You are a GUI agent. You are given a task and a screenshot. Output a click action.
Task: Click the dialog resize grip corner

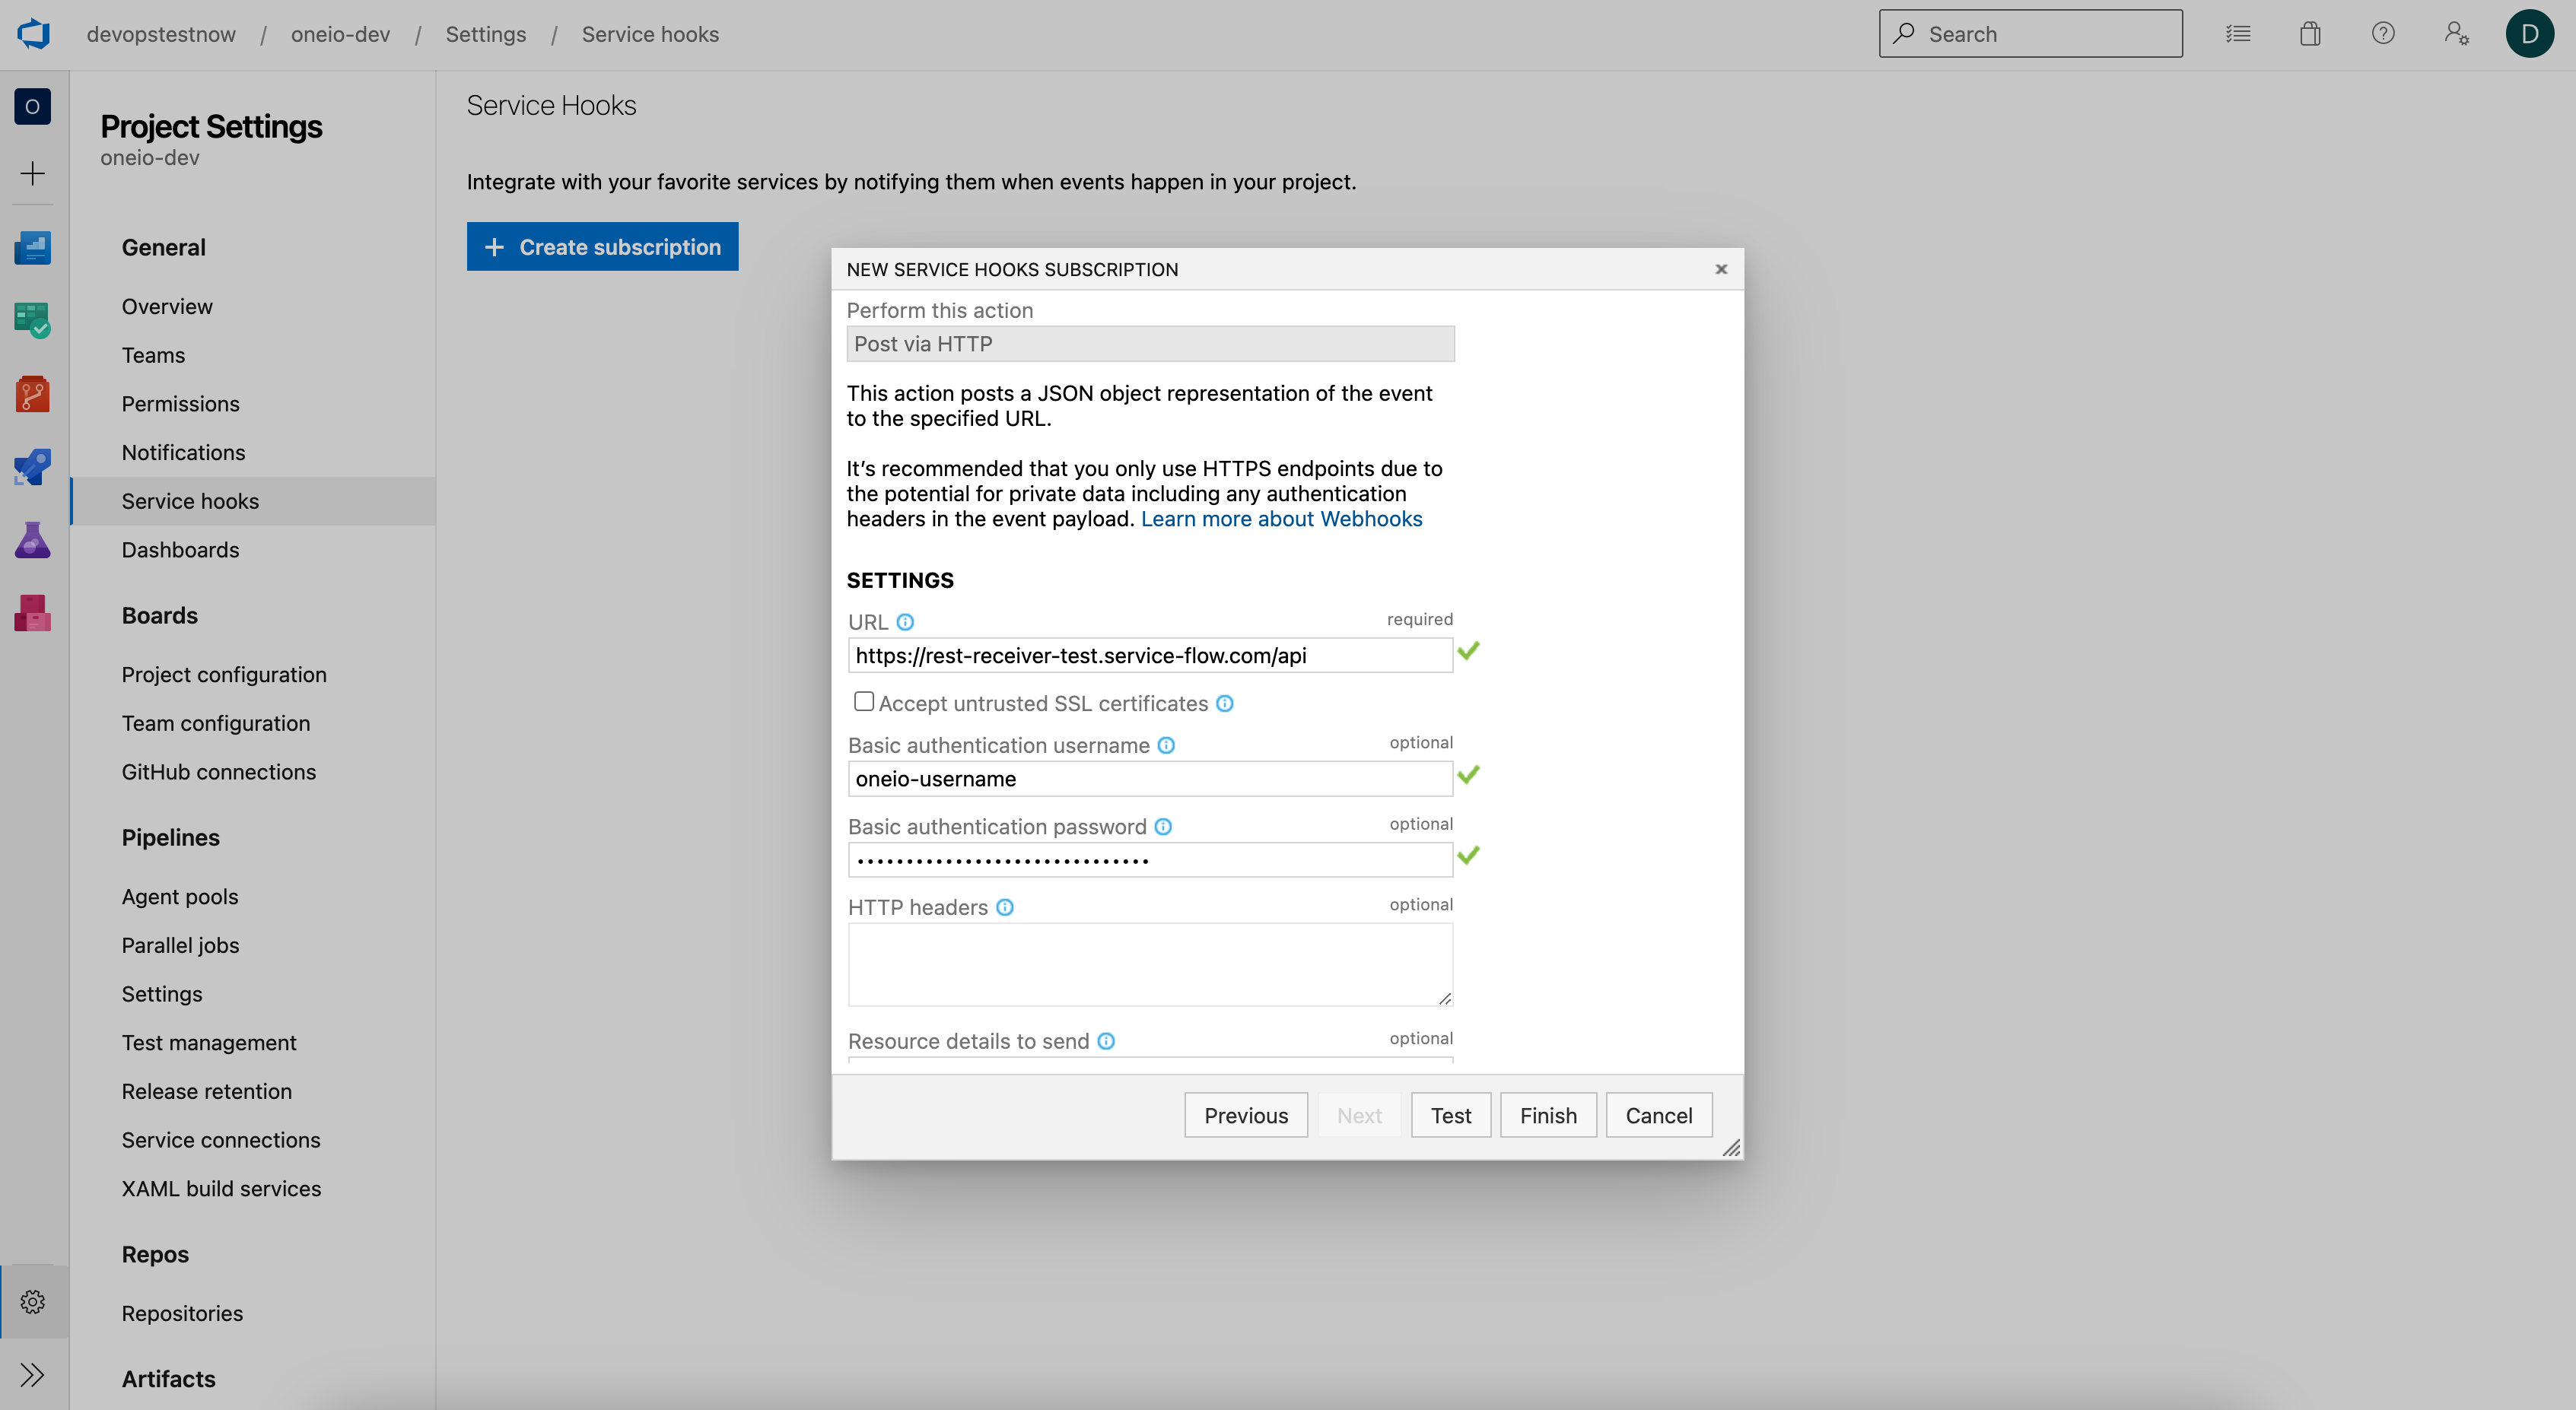(1732, 1148)
